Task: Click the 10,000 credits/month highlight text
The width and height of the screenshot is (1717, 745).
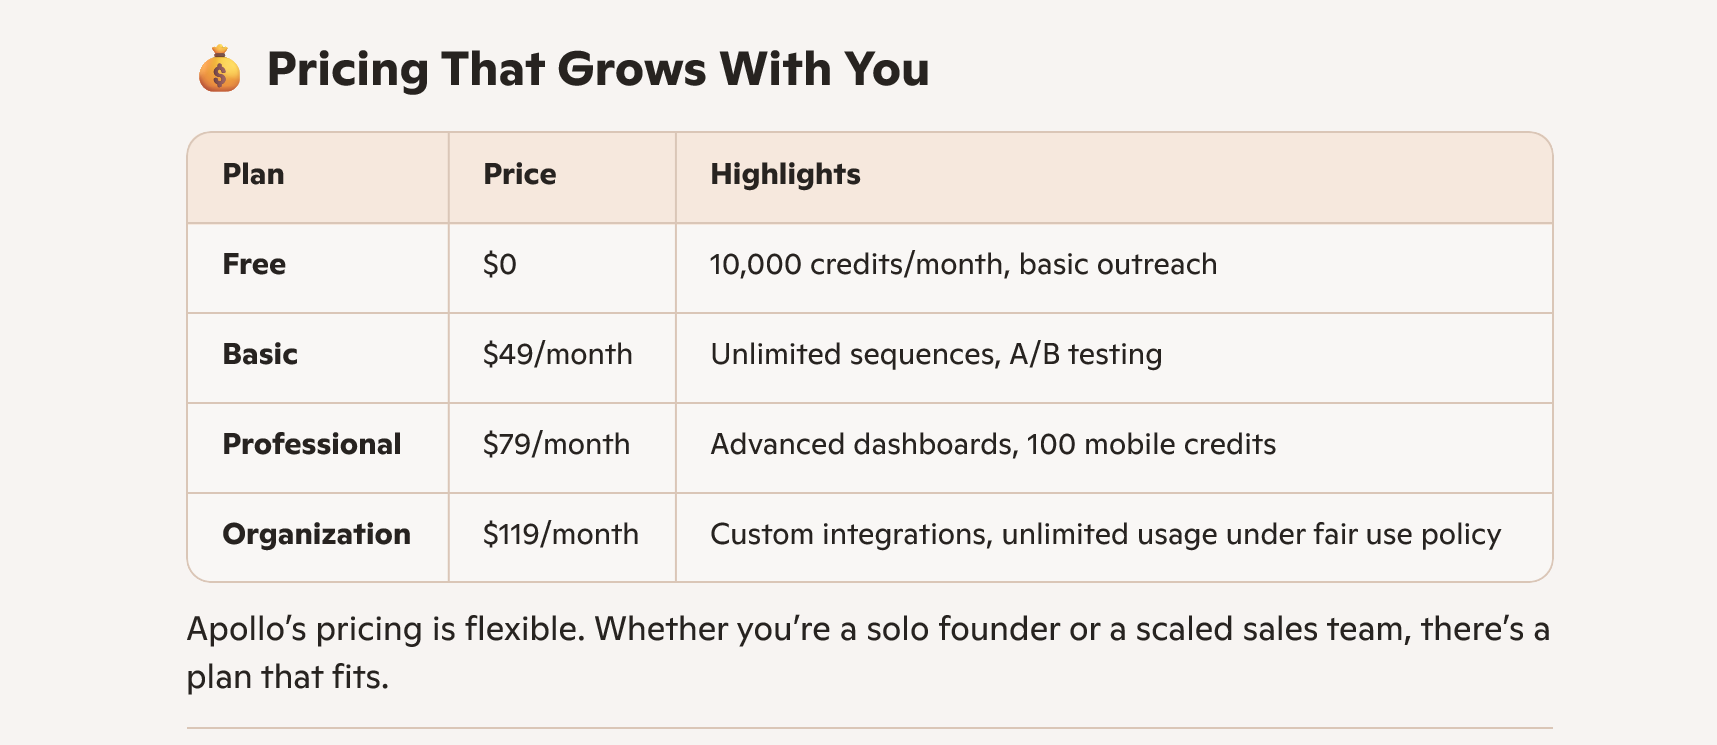Action: [963, 265]
